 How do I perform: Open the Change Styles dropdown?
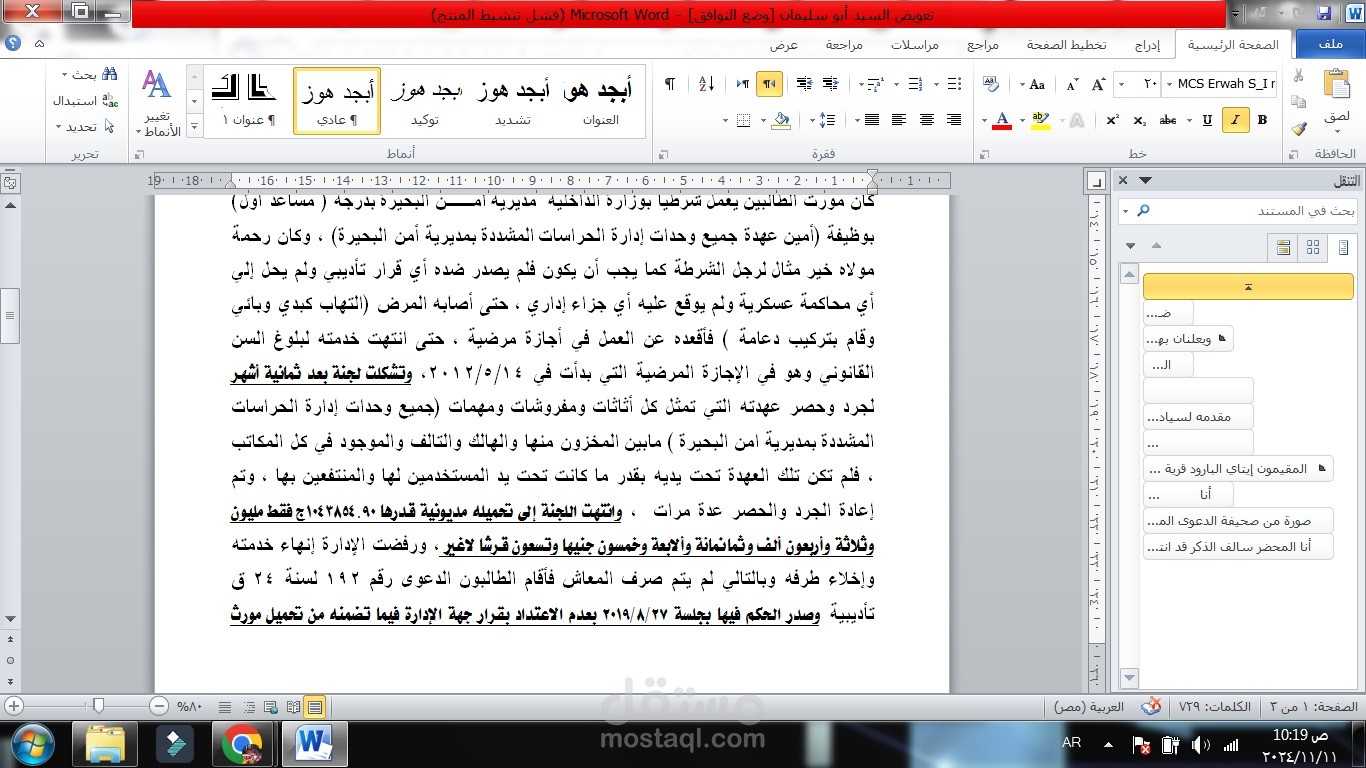coord(157,101)
